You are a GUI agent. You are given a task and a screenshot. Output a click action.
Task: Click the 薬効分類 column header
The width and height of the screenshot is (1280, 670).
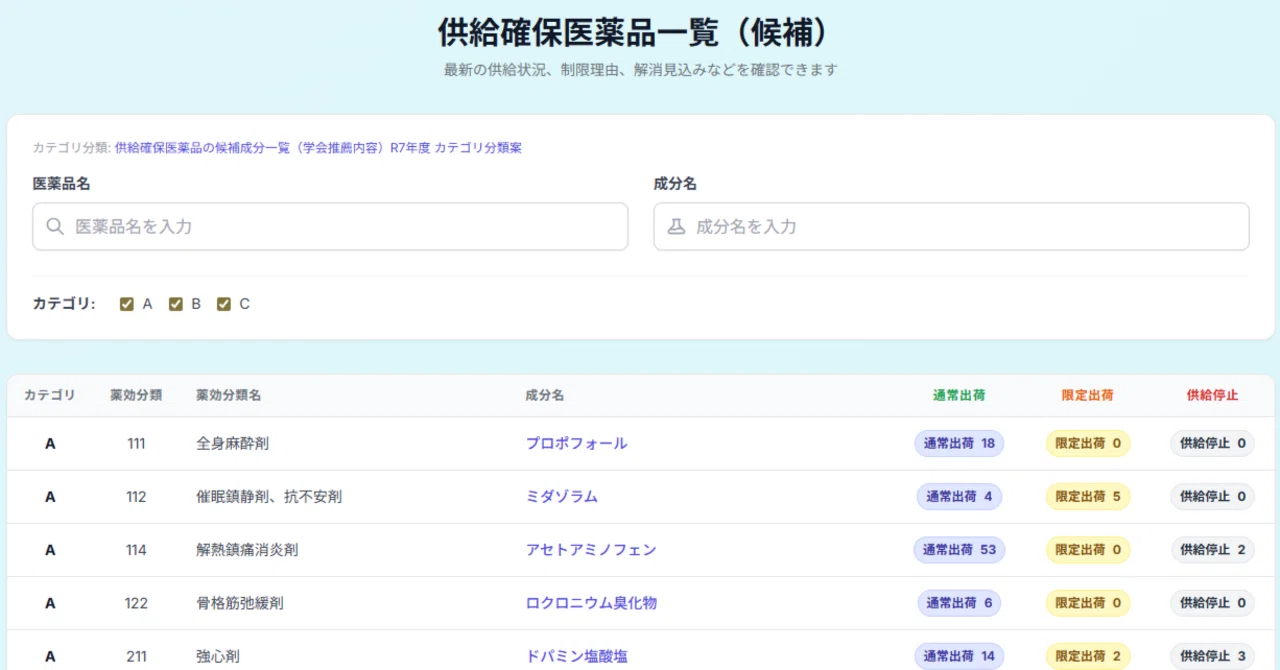click(136, 395)
